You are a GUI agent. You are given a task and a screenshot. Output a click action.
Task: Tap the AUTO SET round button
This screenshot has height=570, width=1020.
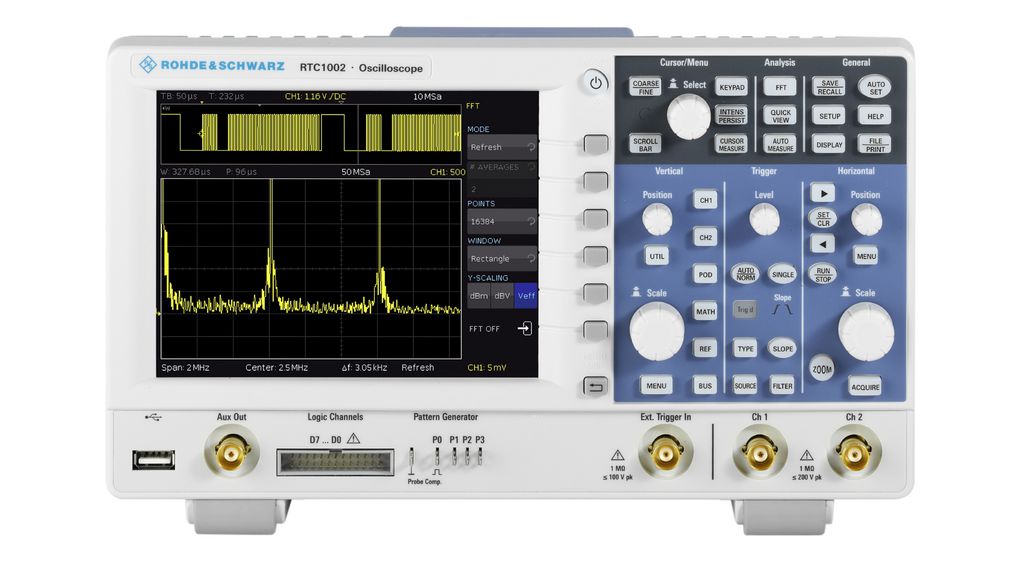tap(876, 87)
